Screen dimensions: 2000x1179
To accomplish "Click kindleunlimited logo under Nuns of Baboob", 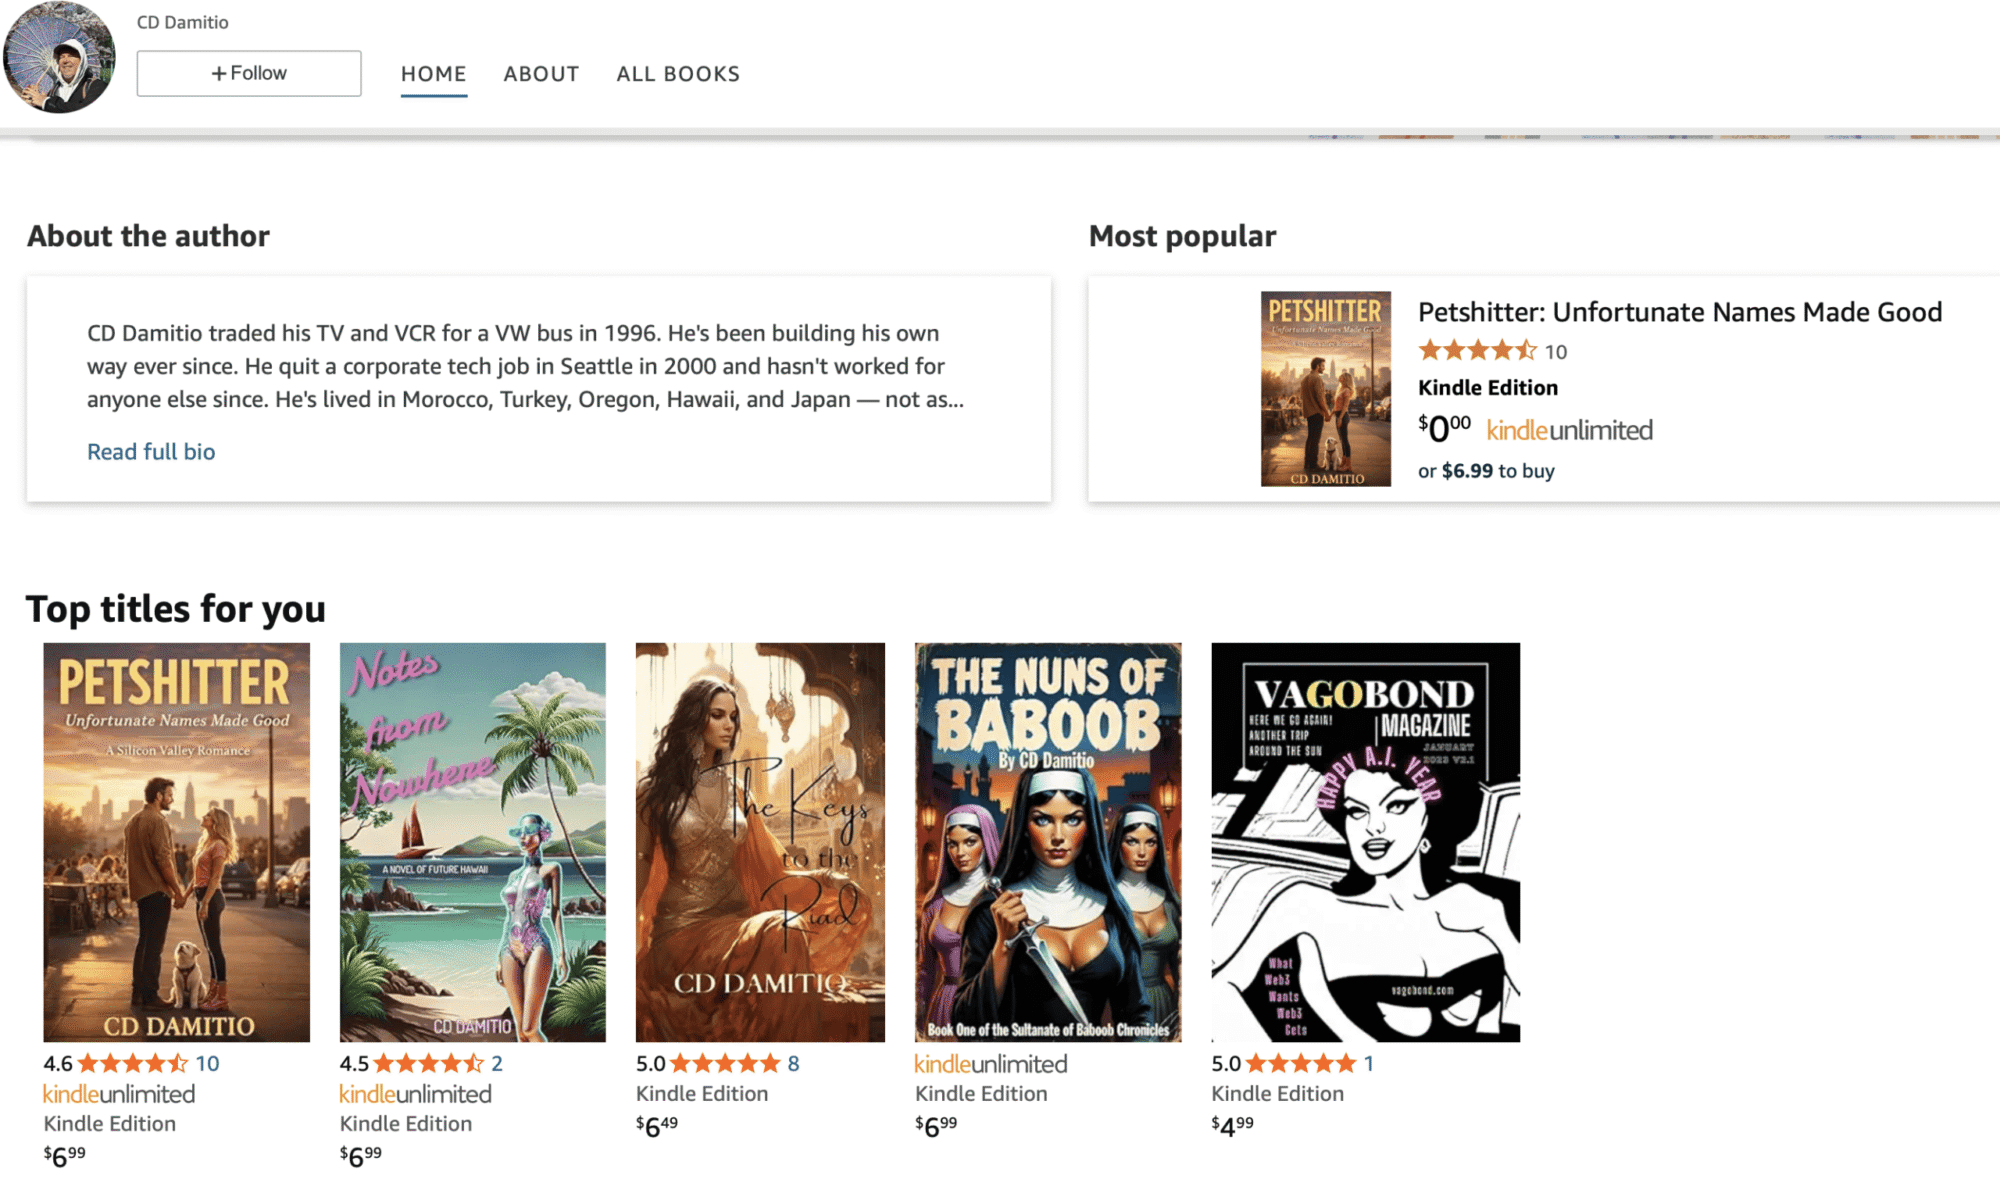I will 991,1064.
